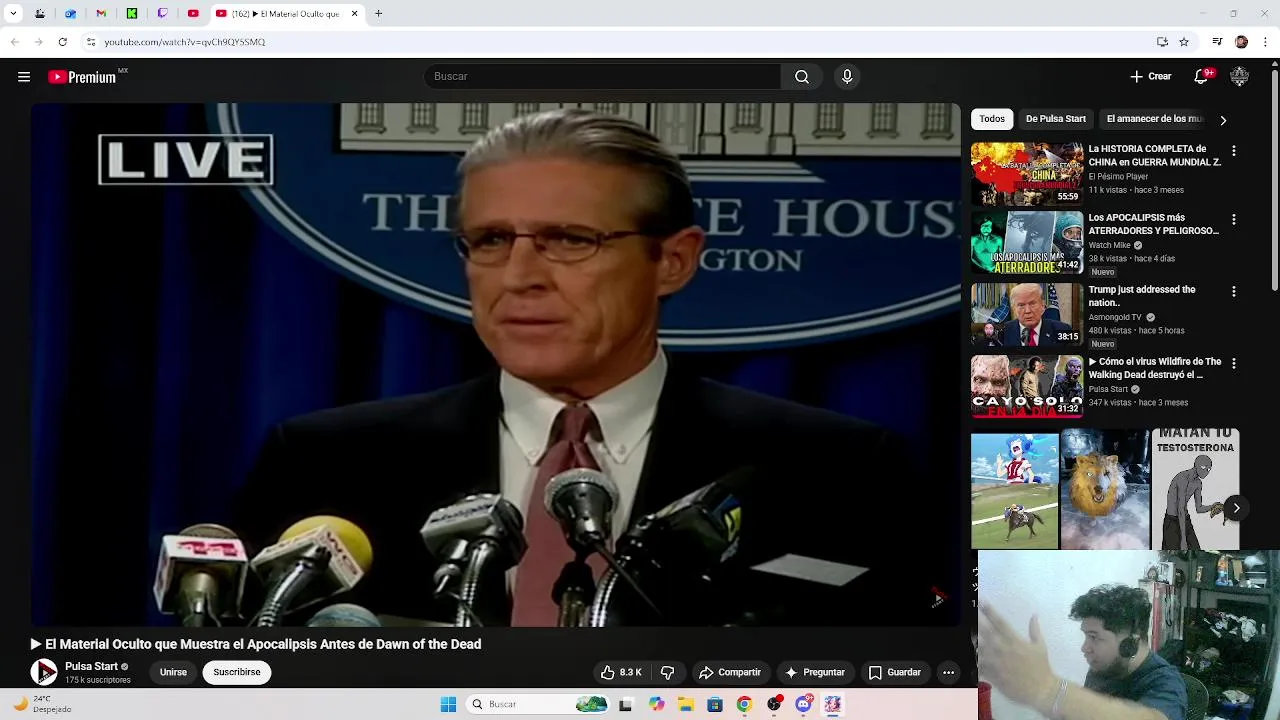Open options for Los APOCALIPSIS video

tap(1233, 219)
